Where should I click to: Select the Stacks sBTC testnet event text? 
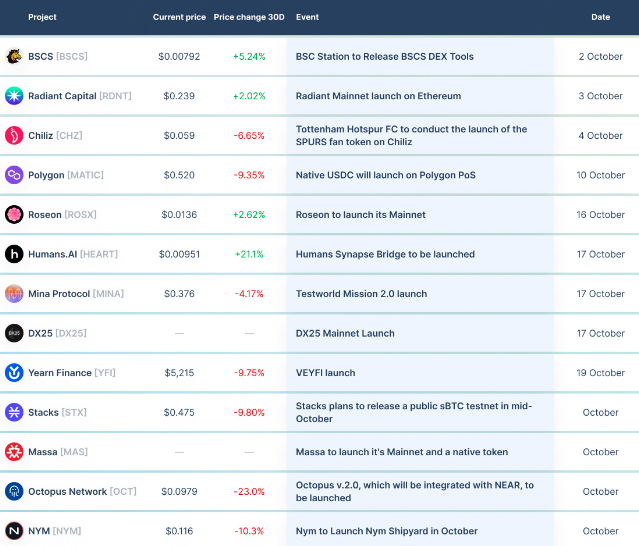click(x=414, y=412)
